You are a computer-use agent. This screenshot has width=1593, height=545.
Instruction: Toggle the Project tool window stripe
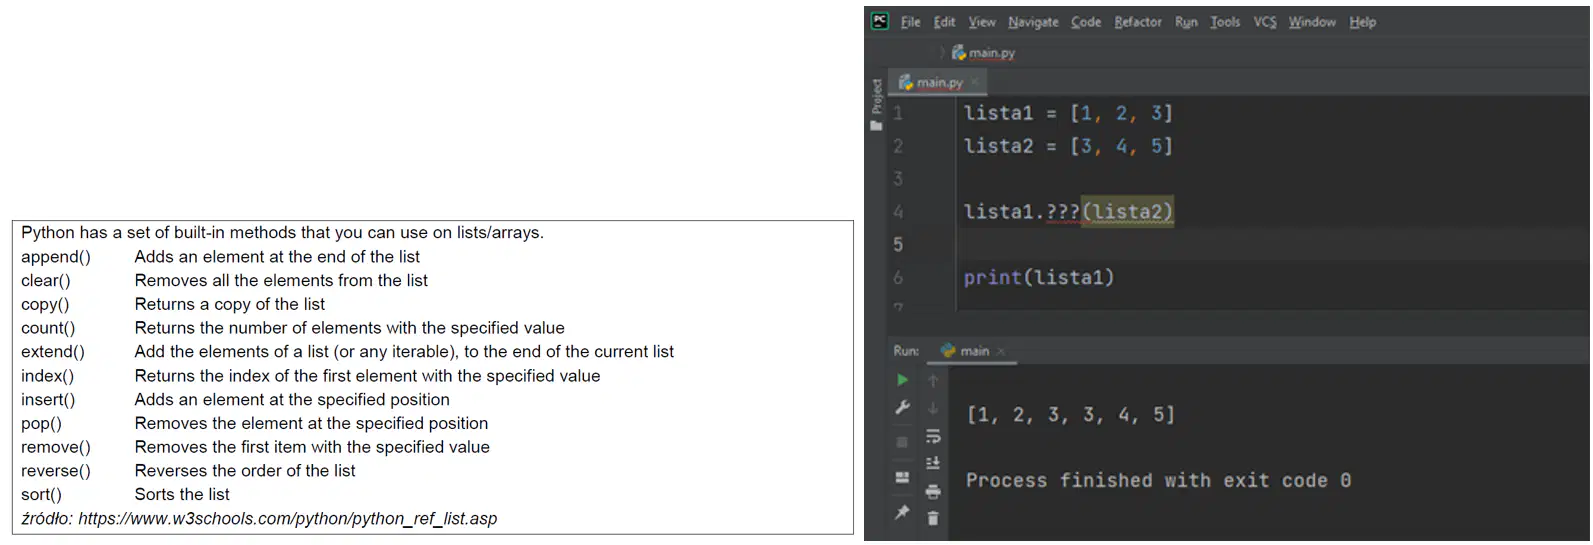coord(877,104)
